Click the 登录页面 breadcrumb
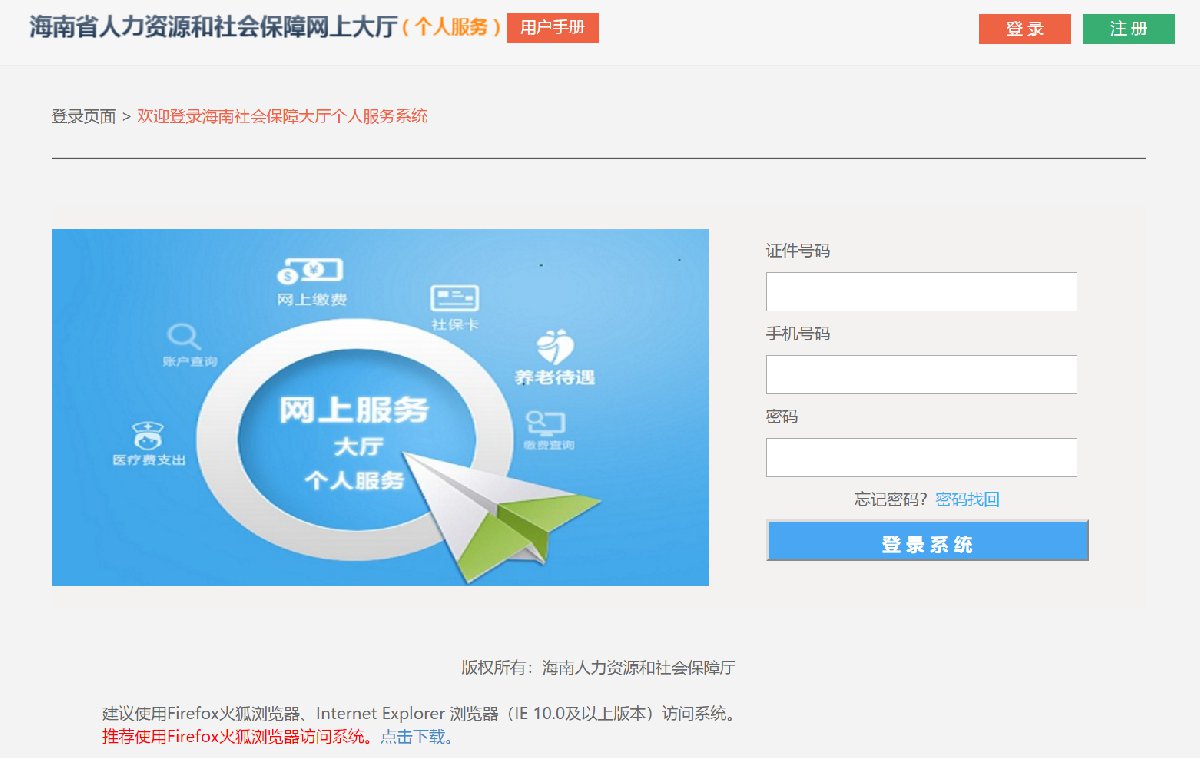Viewport: 1200px width, 758px height. click(x=84, y=116)
